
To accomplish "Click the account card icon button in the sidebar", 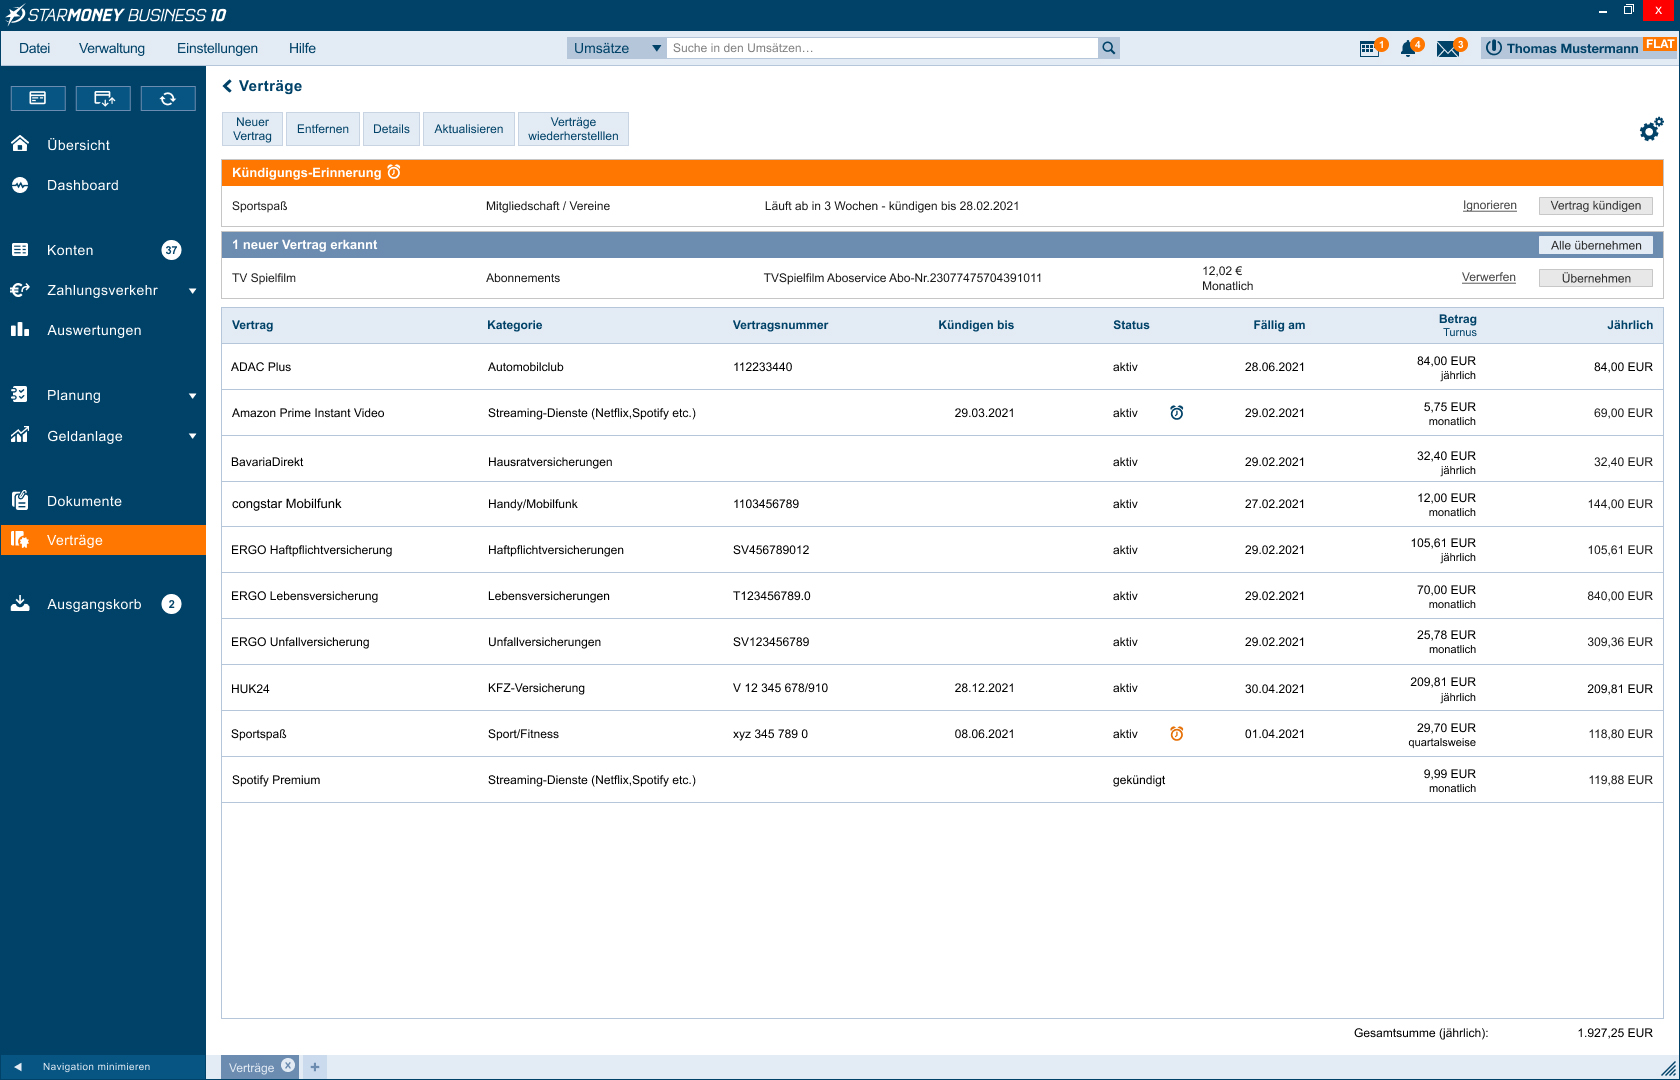I will click(x=38, y=98).
